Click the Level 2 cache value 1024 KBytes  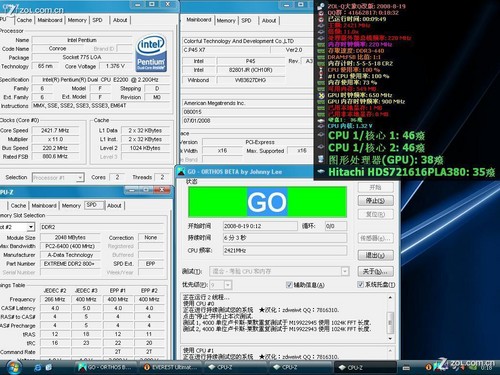145,148
